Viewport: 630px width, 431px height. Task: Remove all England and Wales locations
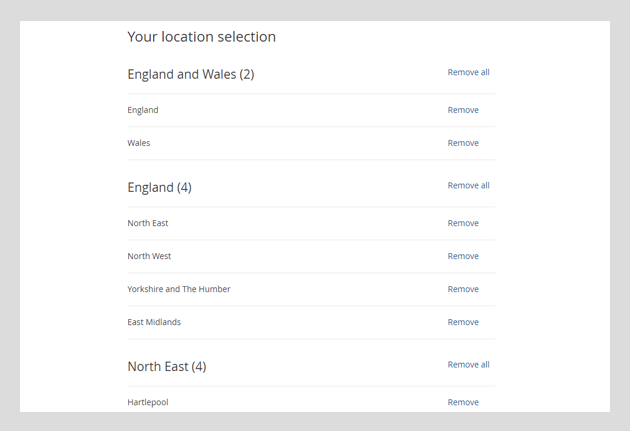[x=468, y=72]
